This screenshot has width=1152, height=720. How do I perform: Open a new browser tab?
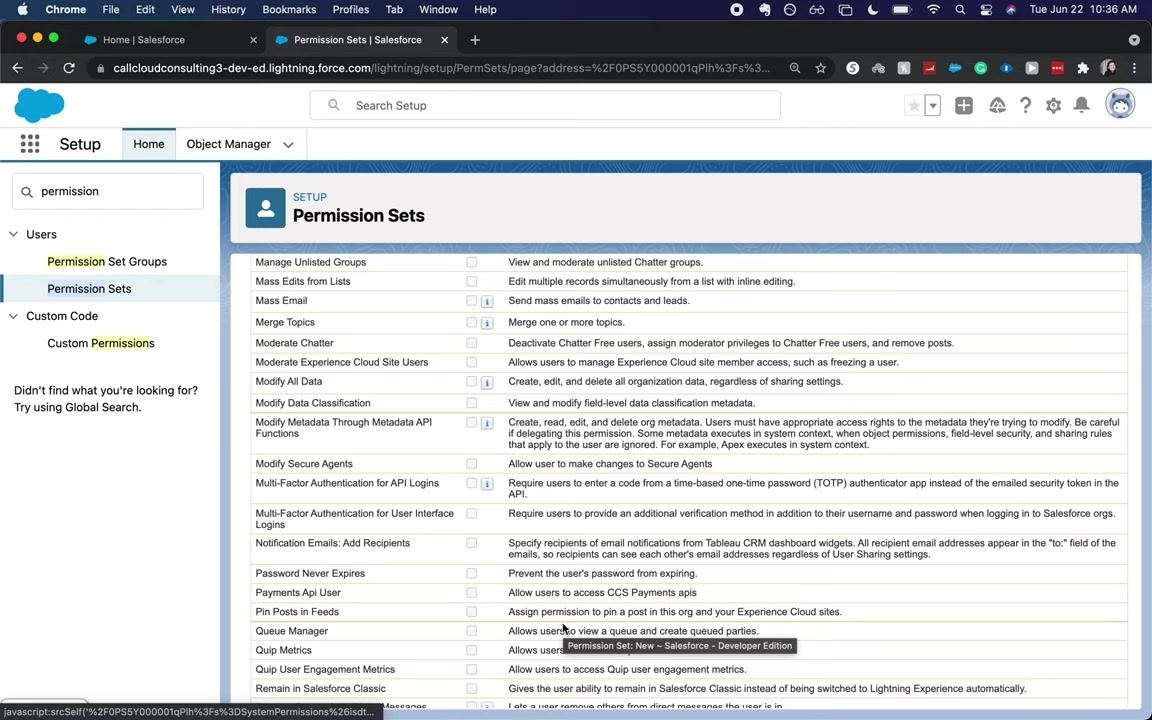point(475,40)
